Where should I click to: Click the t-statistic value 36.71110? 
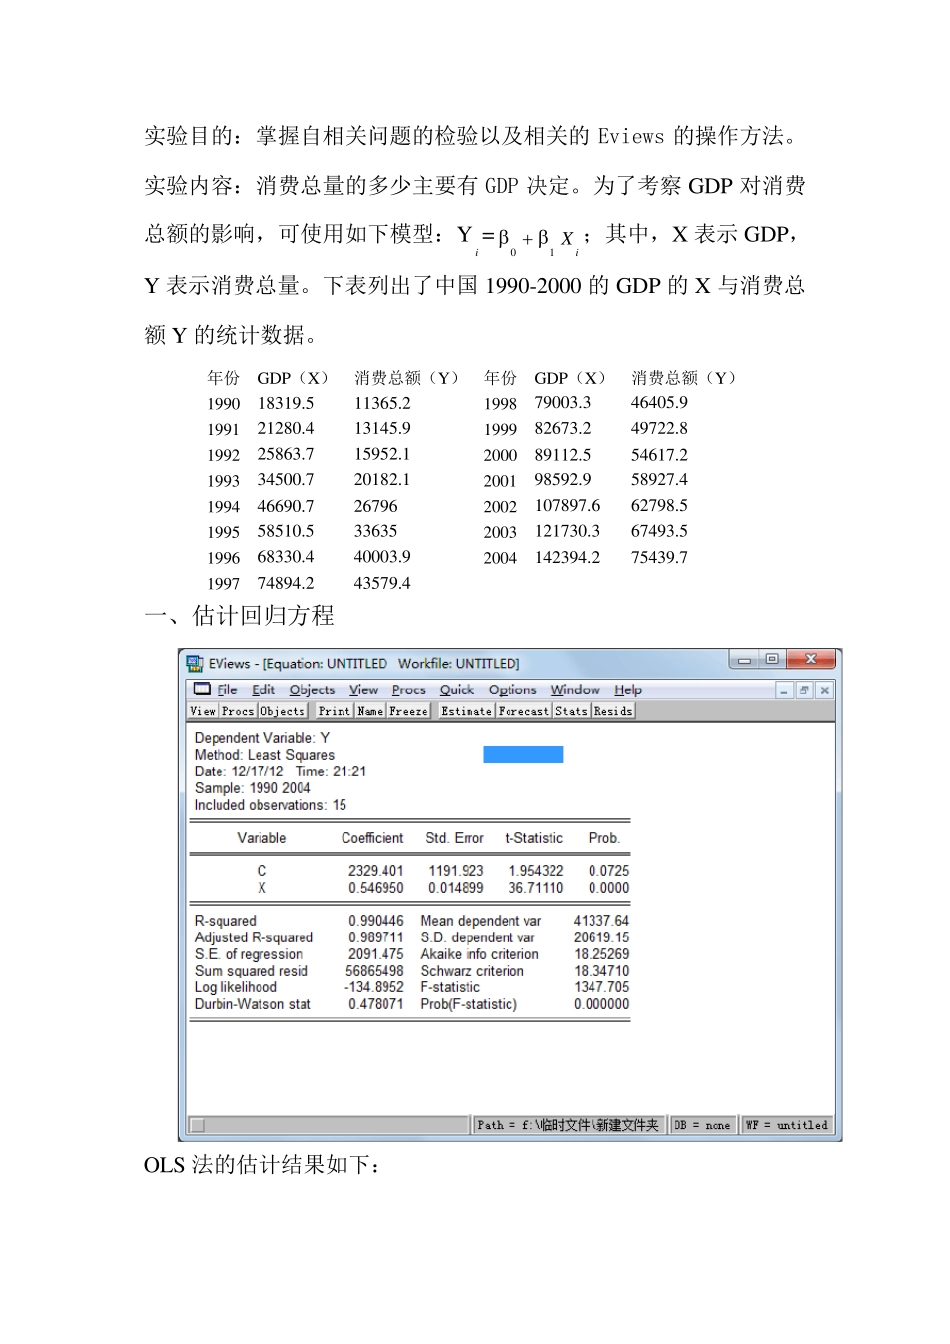coord(536,888)
